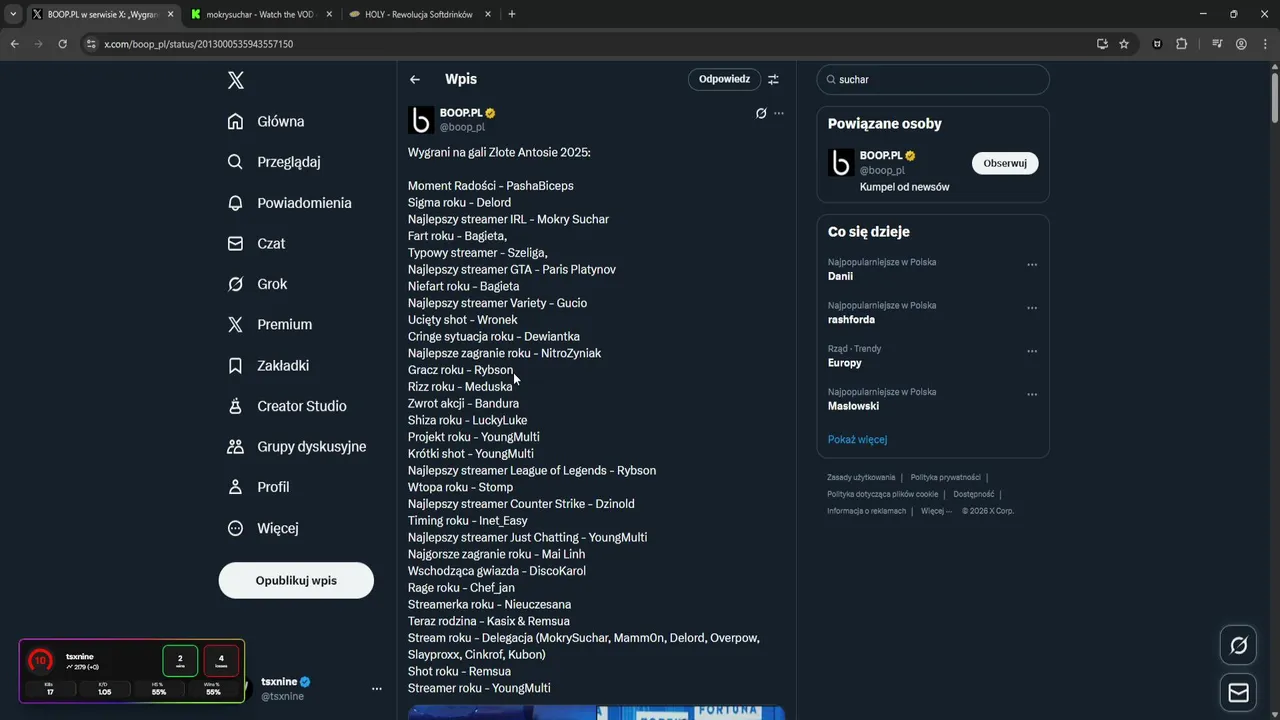
Task: Click search field containing suchar
Action: (933, 79)
